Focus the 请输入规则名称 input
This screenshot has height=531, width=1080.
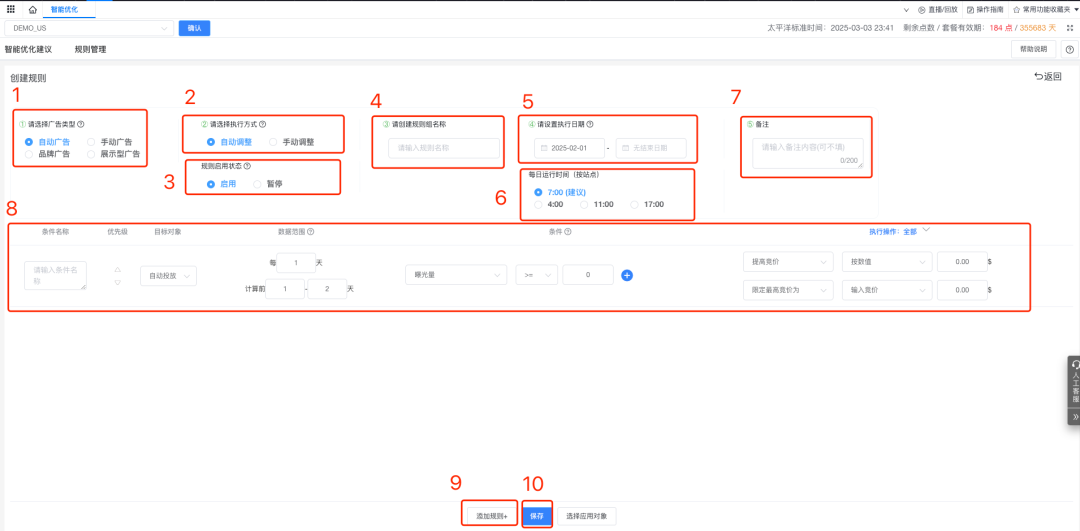click(444, 148)
